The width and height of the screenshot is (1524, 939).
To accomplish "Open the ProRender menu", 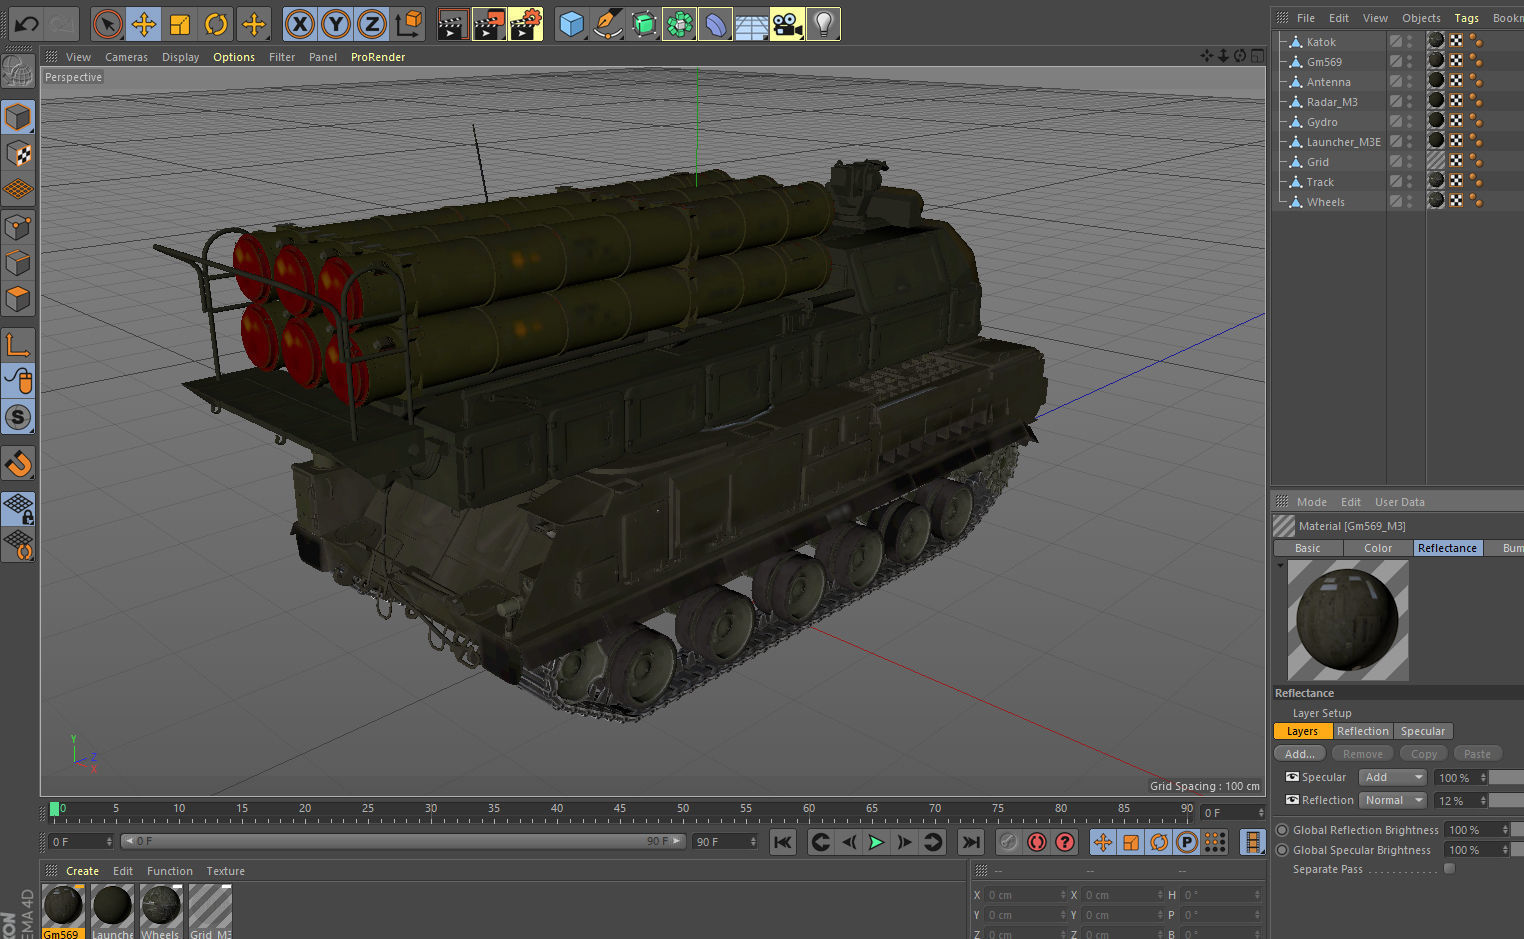I will click(378, 57).
